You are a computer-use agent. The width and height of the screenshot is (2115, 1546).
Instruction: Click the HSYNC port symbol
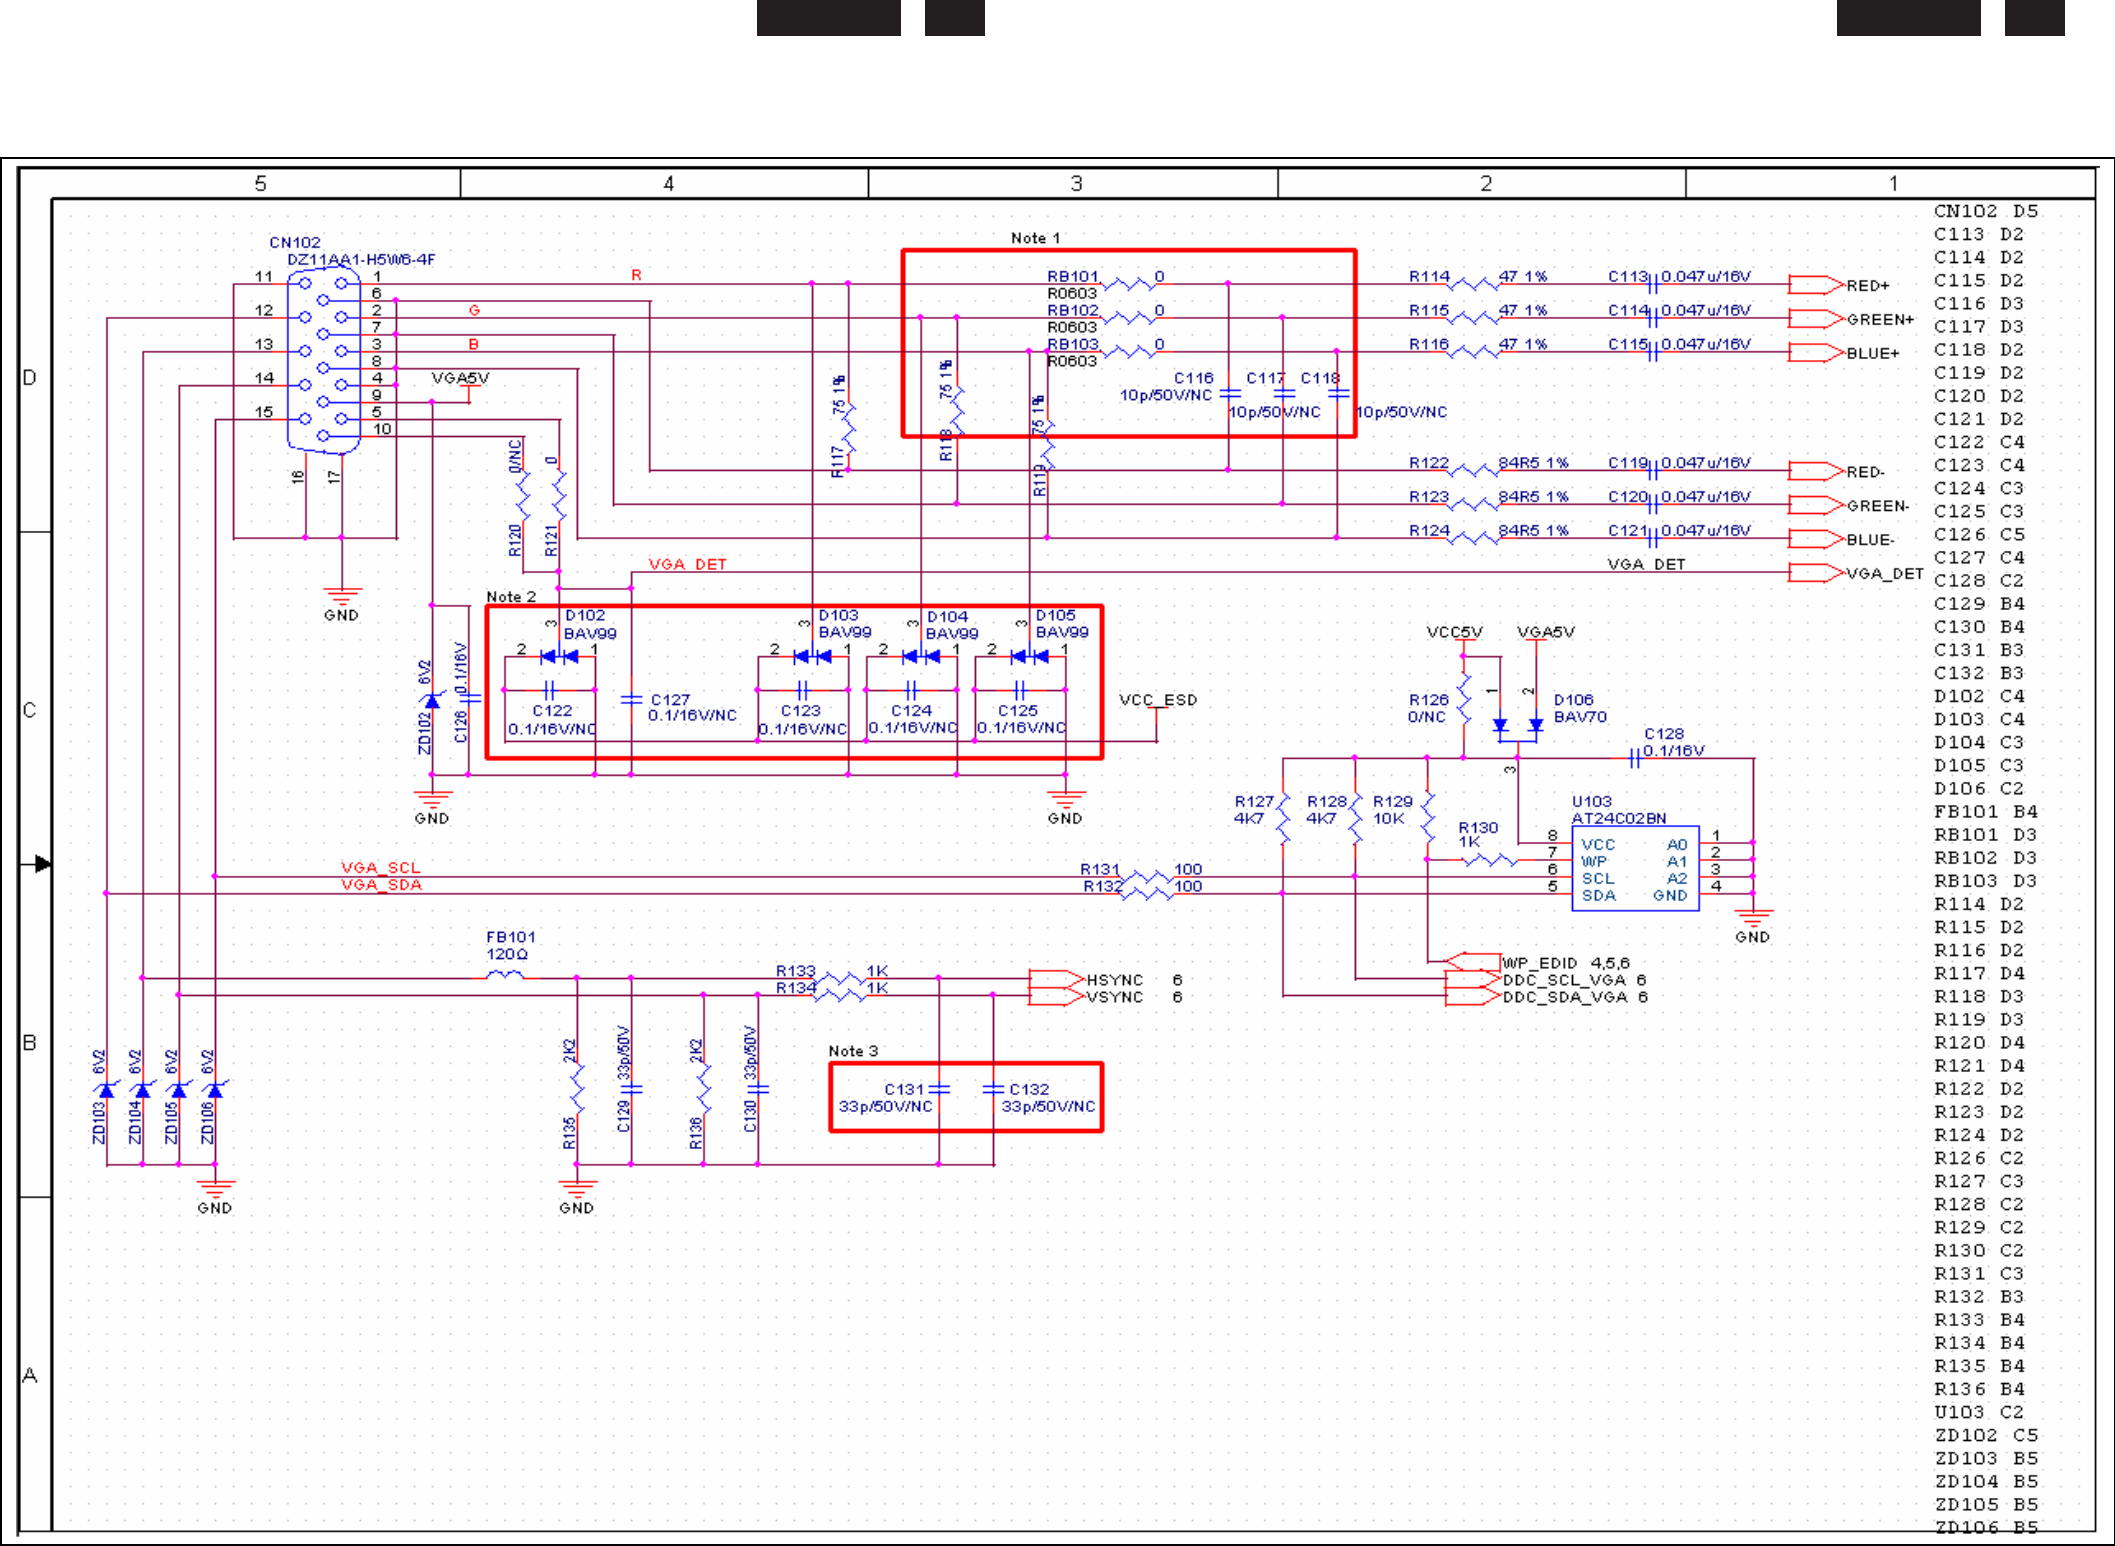click(1055, 980)
